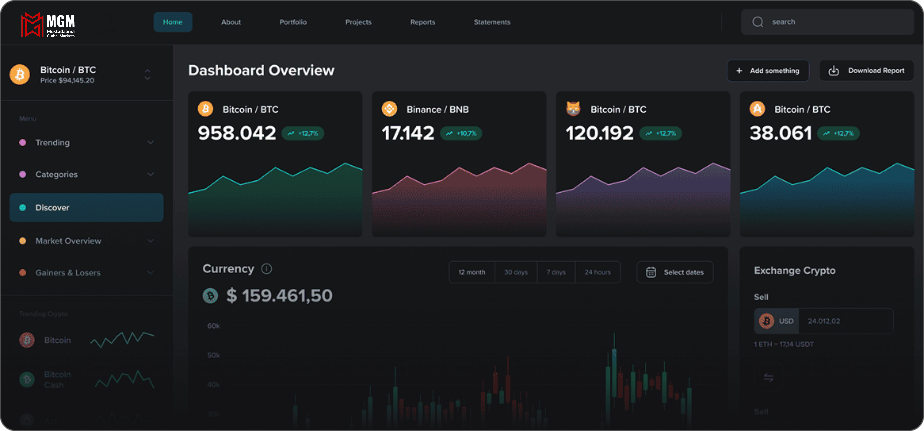The height and width of the screenshot is (431, 924).
Task: Expand the Trending menu chevron
Action: tap(150, 143)
